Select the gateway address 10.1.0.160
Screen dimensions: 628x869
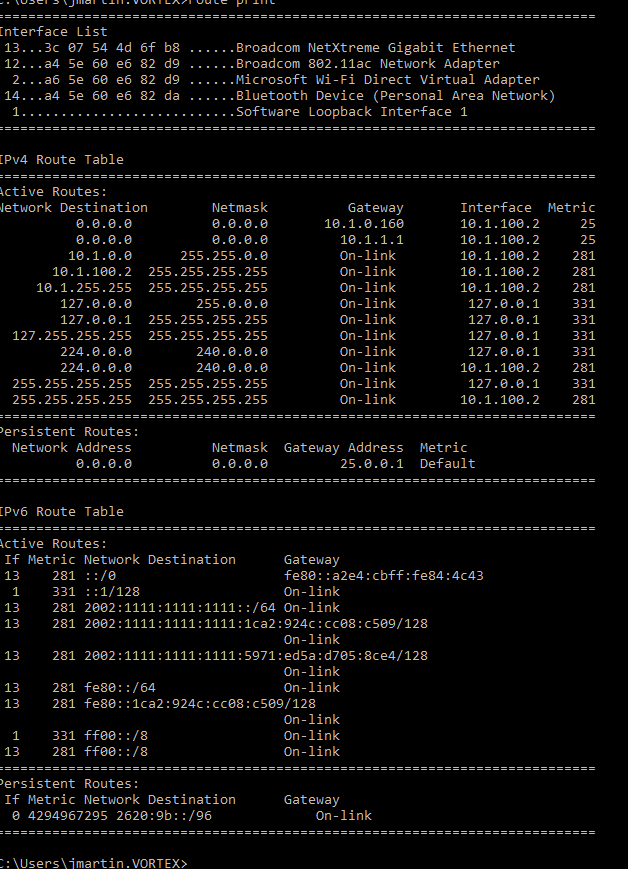[x=363, y=224]
